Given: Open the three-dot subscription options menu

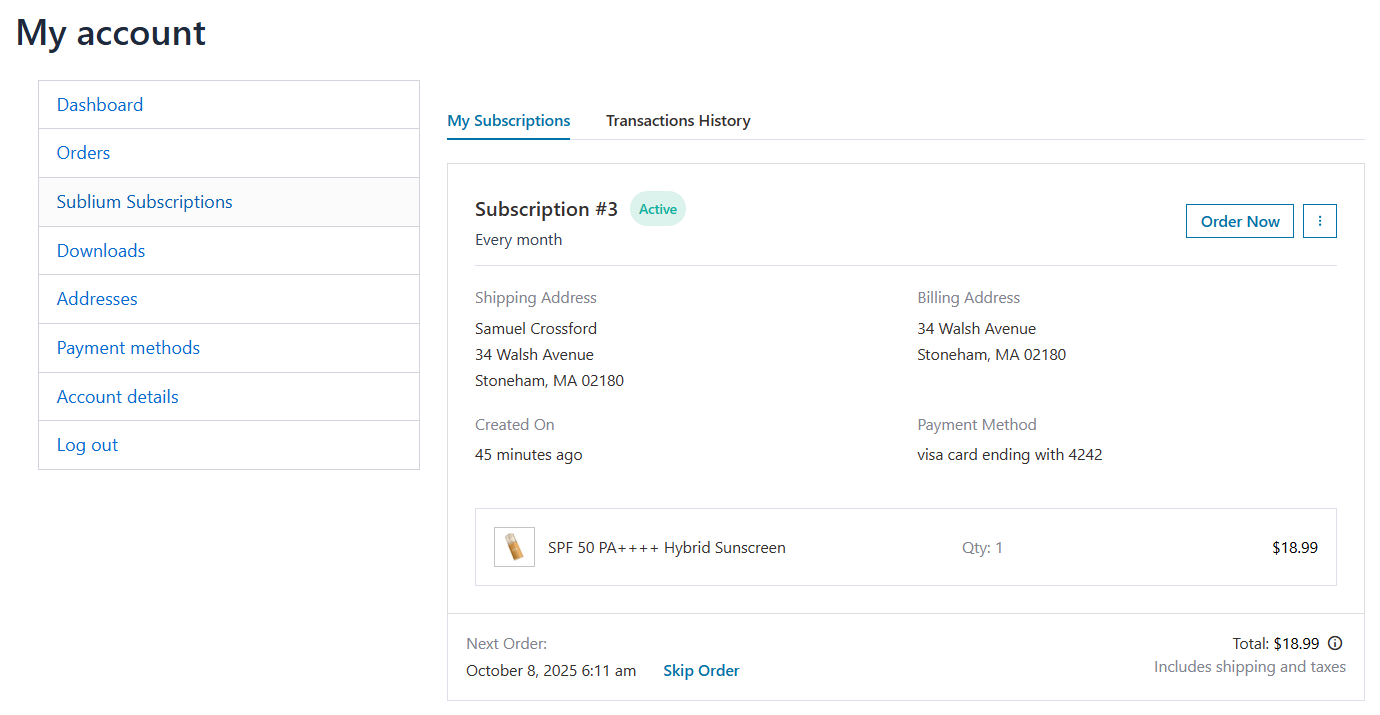Looking at the screenshot, I should pyautogui.click(x=1319, y=220).
